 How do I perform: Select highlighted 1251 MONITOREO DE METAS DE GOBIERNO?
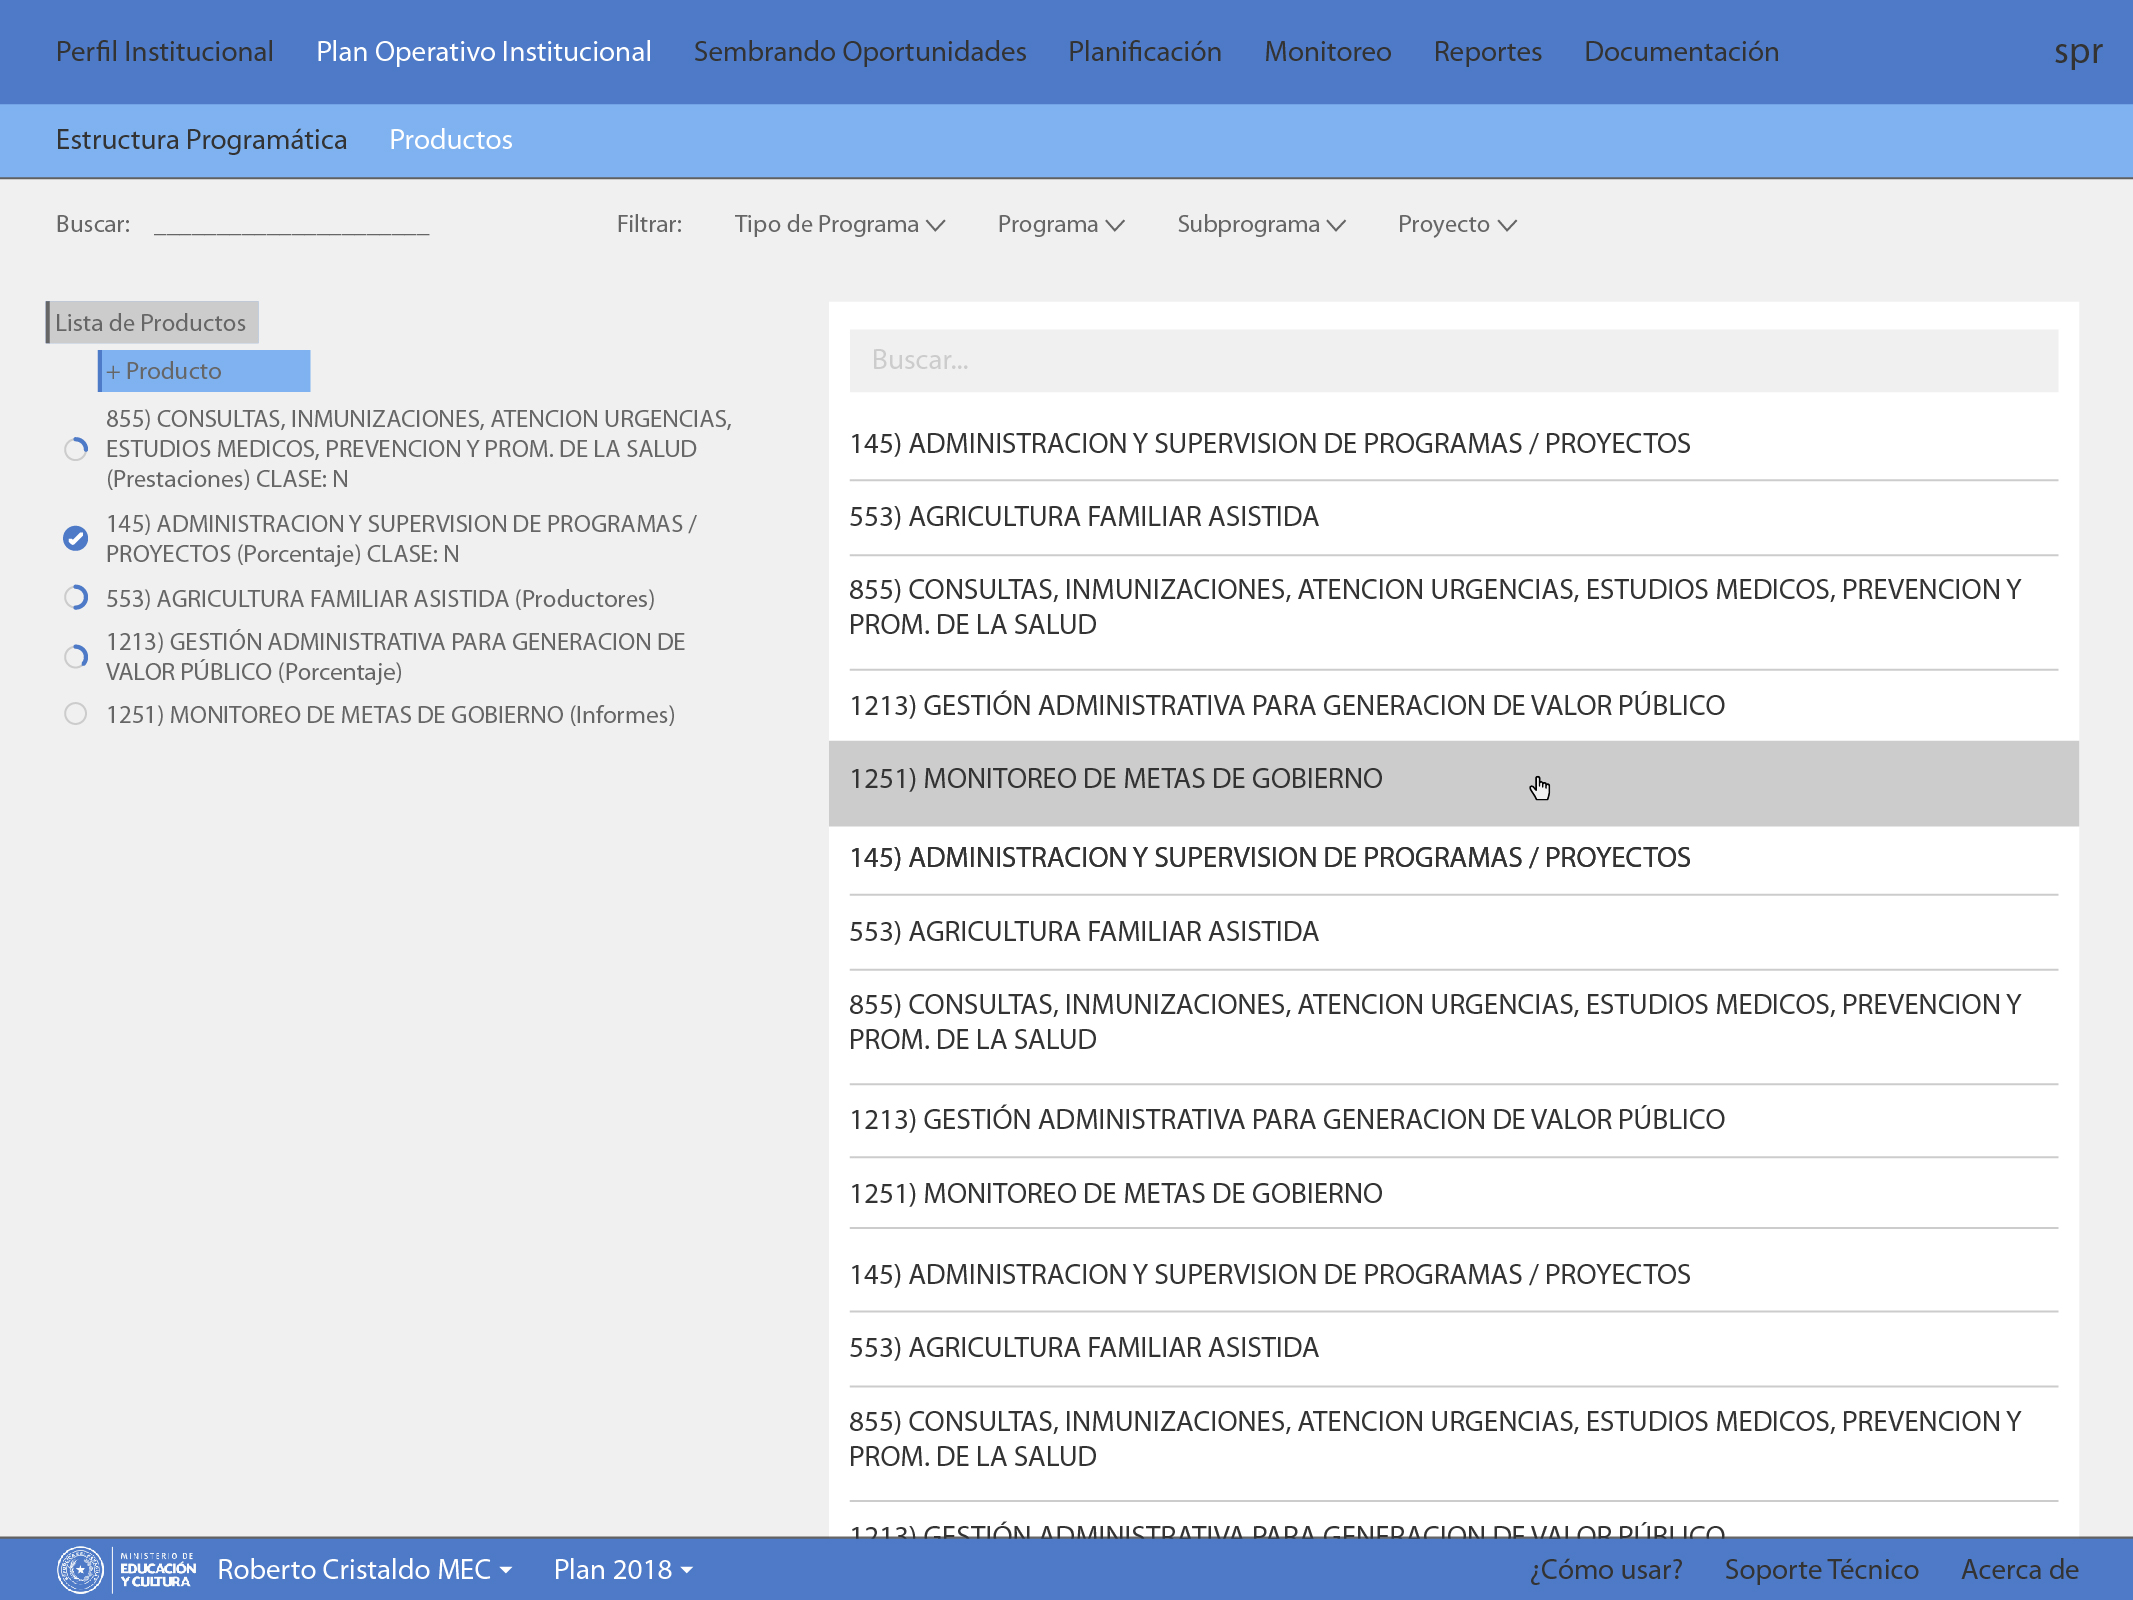(x=1116, y=779)
